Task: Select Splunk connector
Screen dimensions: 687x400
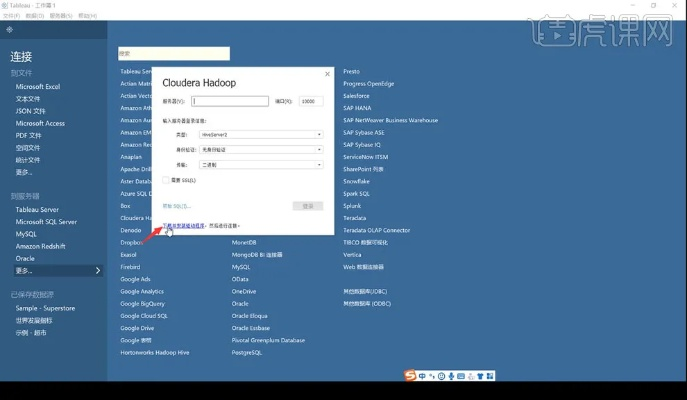Action: (352, 206)
